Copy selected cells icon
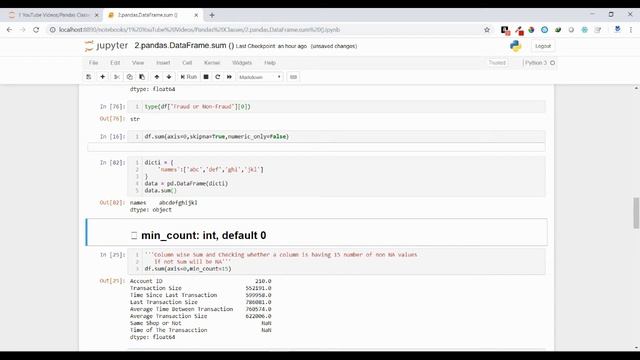 pos(129,77)
